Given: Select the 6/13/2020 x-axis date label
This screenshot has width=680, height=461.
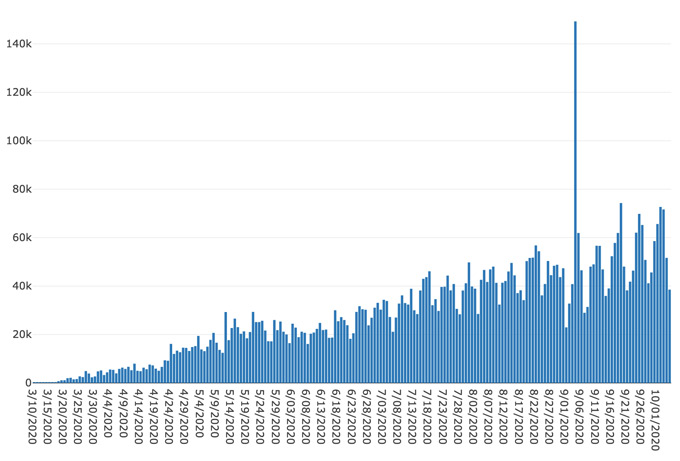Looking at the screenshot, I should coord(320,416).
